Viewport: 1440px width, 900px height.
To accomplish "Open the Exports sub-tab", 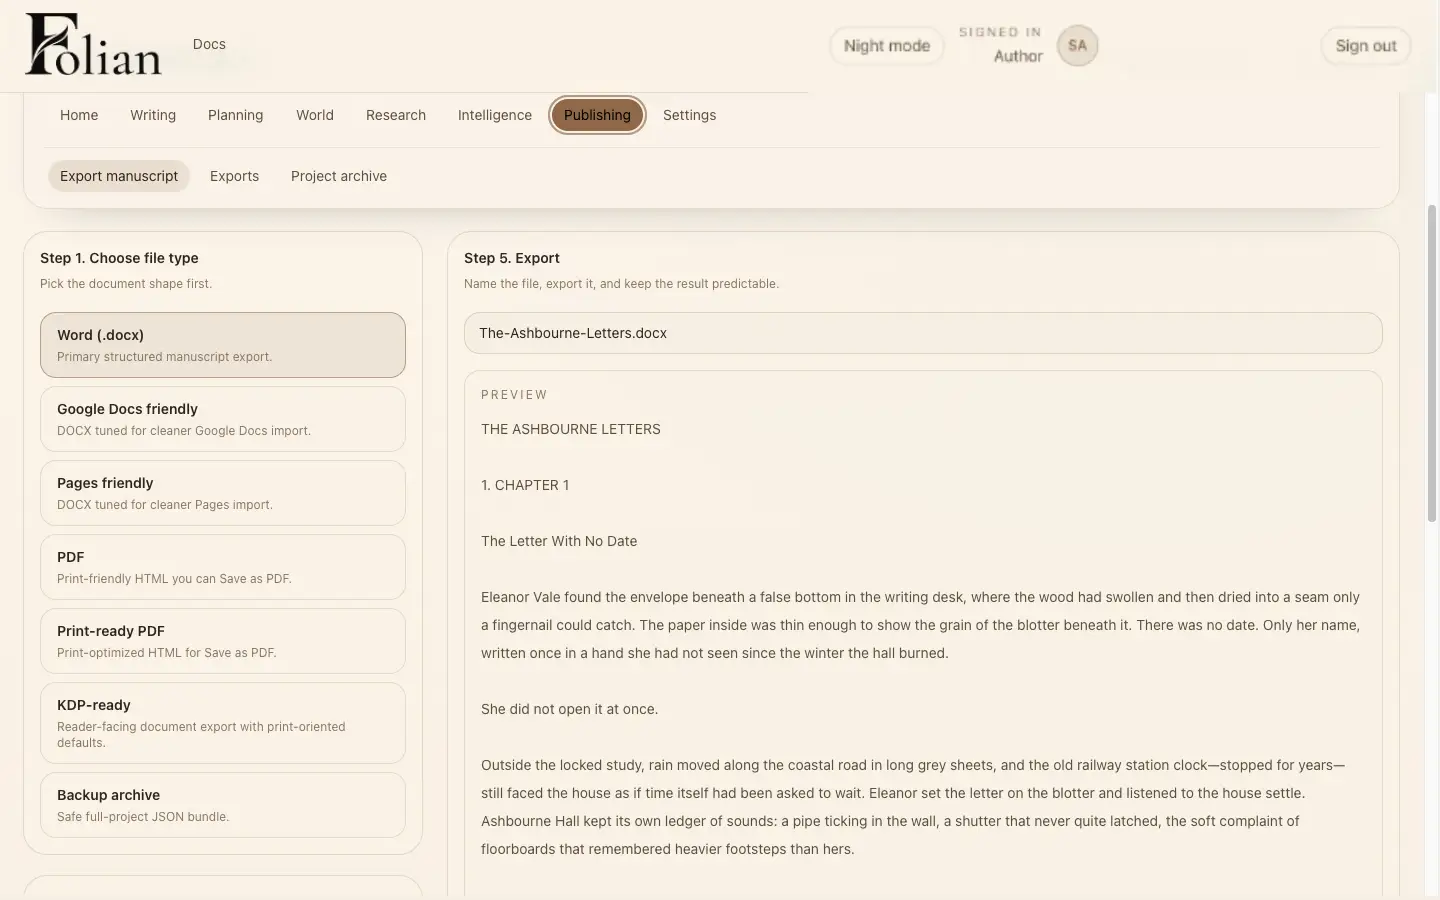I will click(234, 176).
